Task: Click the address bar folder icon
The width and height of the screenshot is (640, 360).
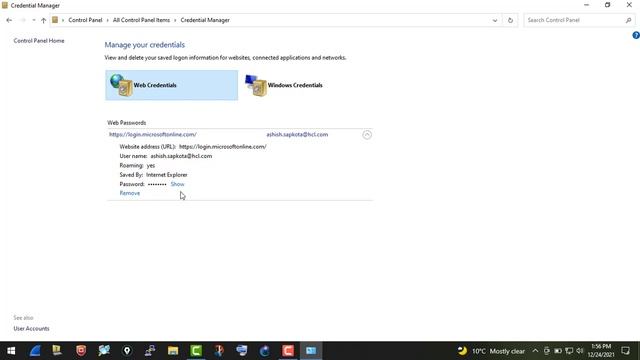Action: click(x=55, y=20)
